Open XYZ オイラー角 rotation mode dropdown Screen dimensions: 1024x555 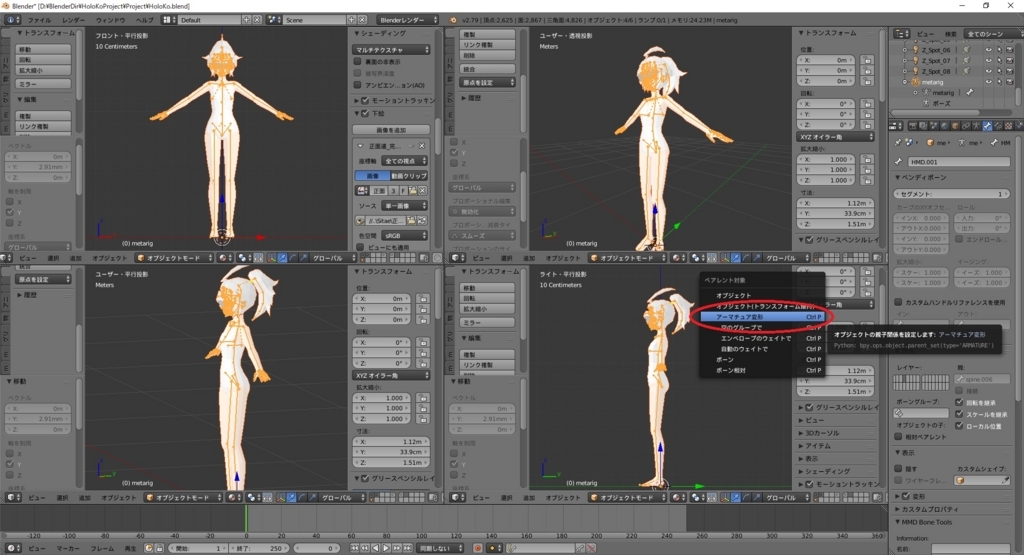[835, 137]
